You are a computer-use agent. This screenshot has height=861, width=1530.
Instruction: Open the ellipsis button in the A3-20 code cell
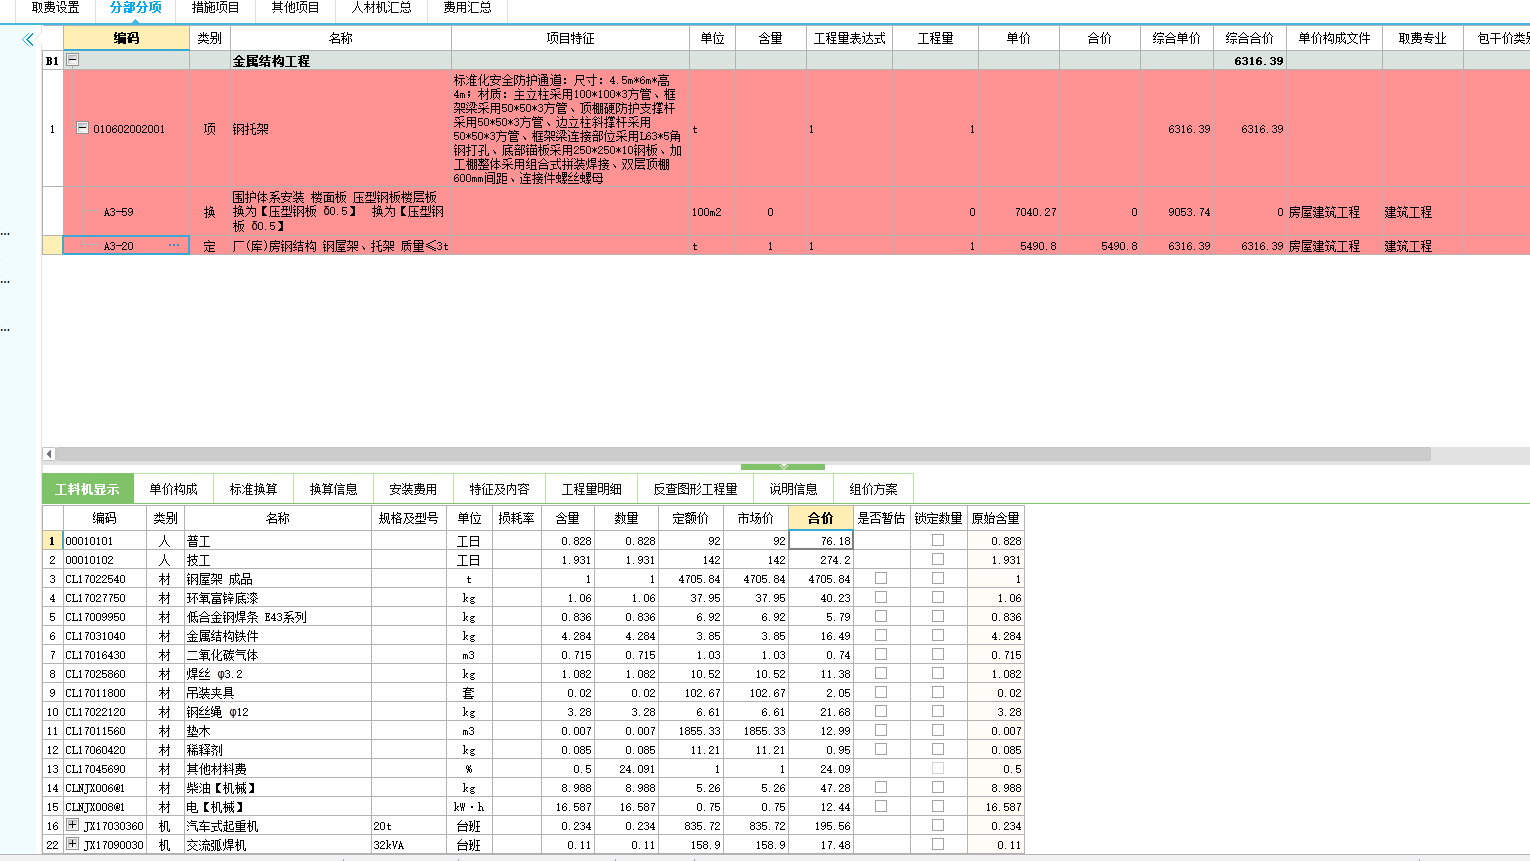click(175, 245)
